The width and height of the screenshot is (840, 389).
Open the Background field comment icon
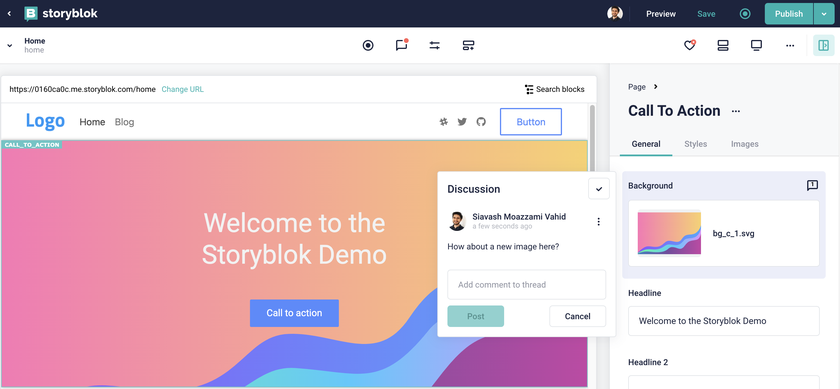[813, 185]
